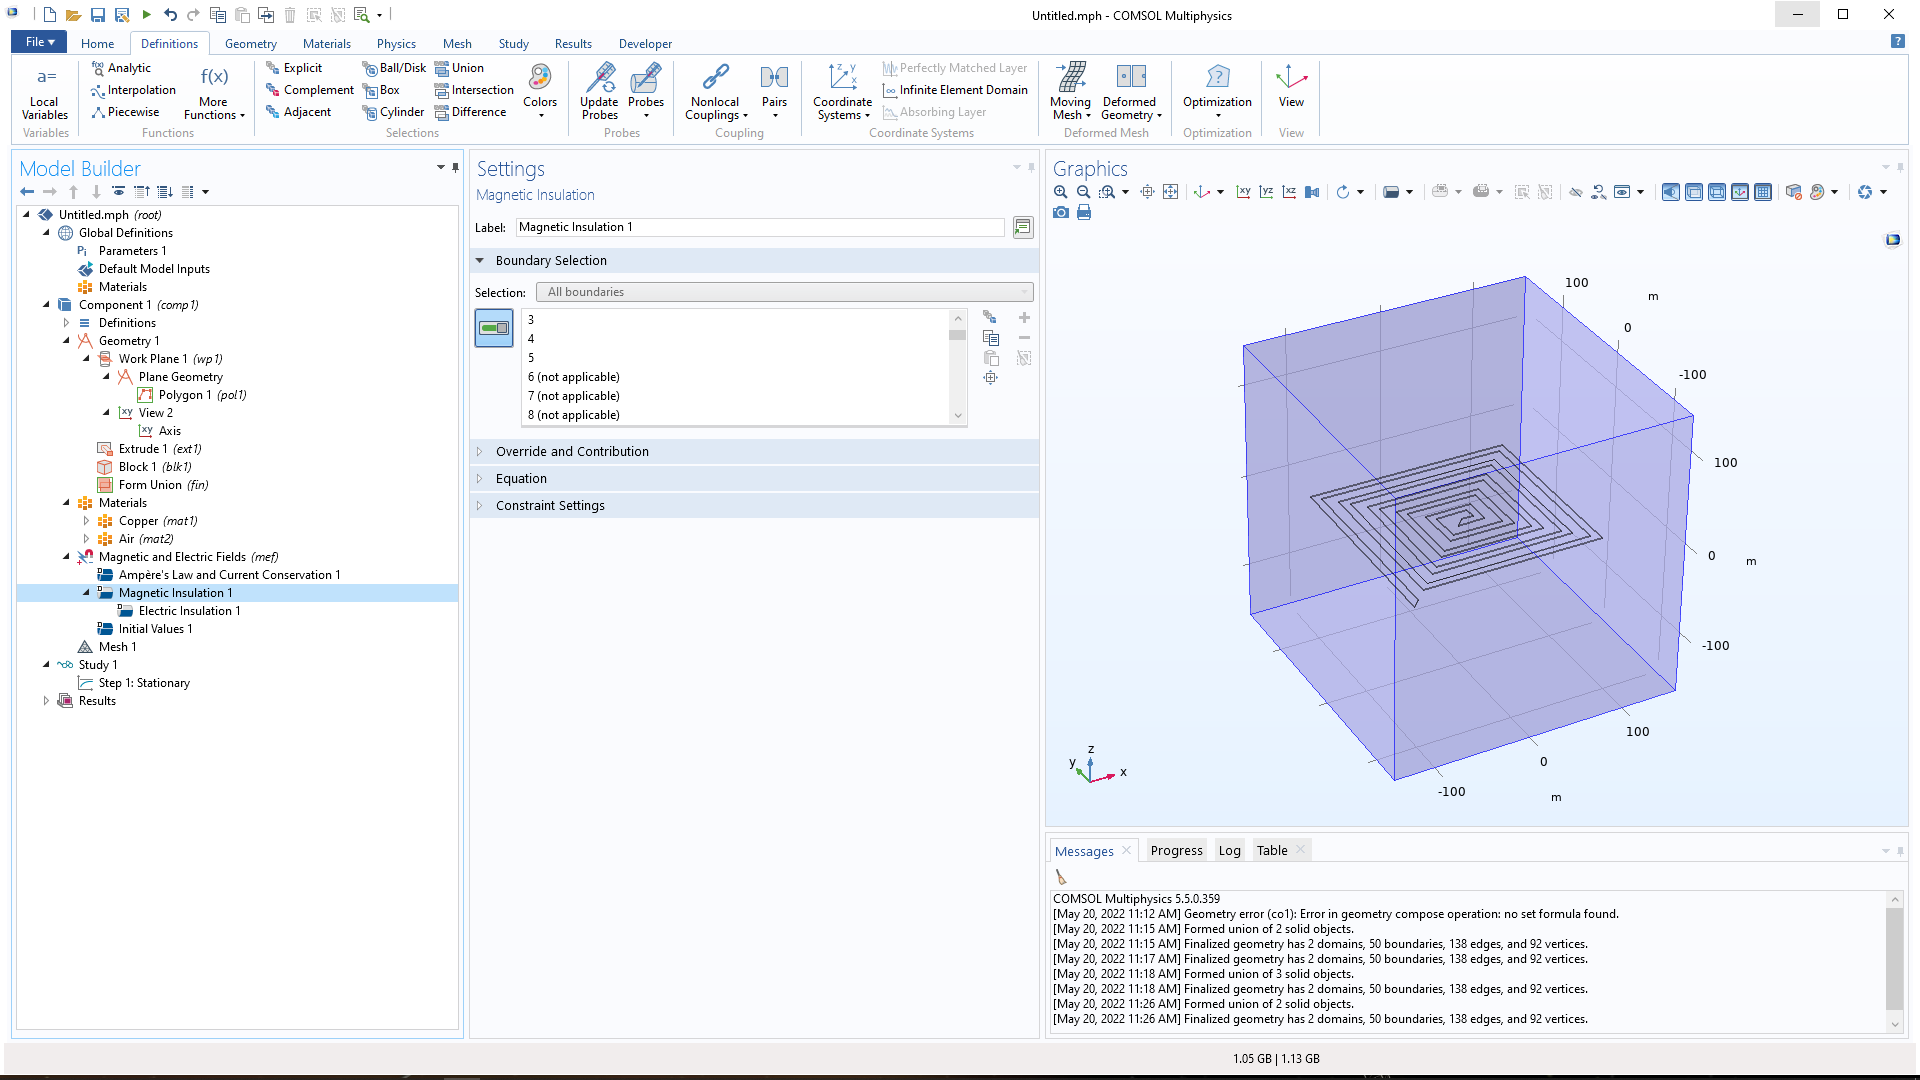Image resolution: width=1920 pixels, height=1080 pixels.
Task: Click the Explicit selection button
Action: pos(302,68)
